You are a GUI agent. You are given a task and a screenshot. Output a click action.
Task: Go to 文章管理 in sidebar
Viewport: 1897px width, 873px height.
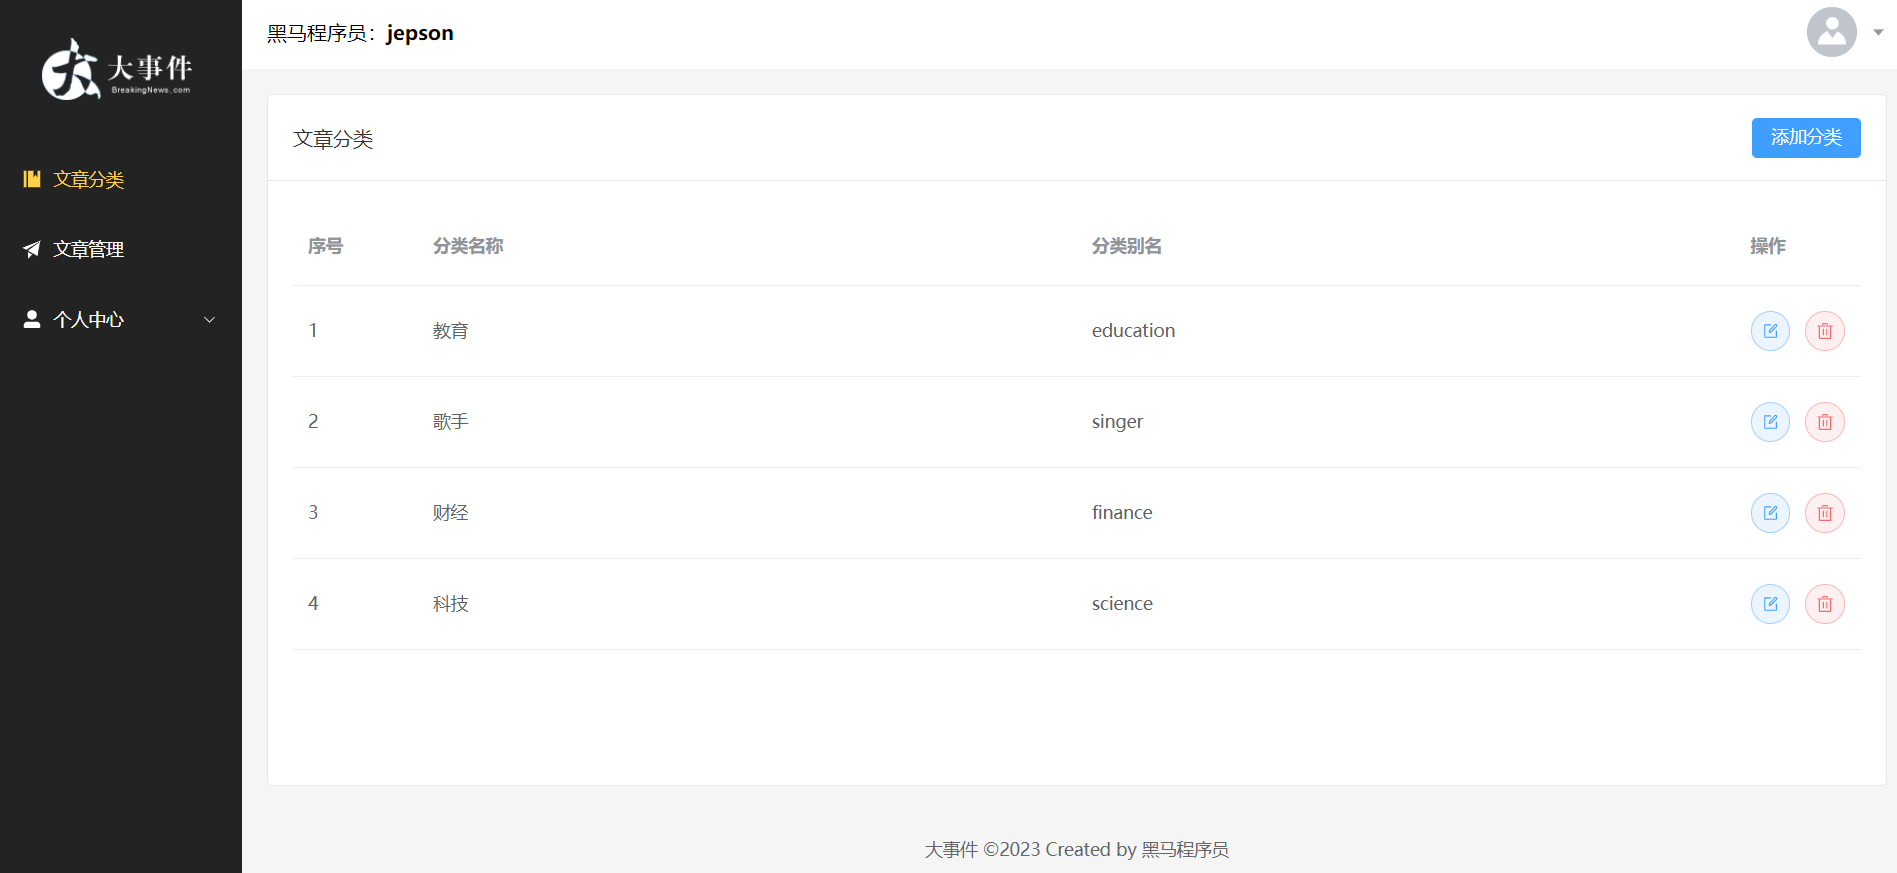89,250
